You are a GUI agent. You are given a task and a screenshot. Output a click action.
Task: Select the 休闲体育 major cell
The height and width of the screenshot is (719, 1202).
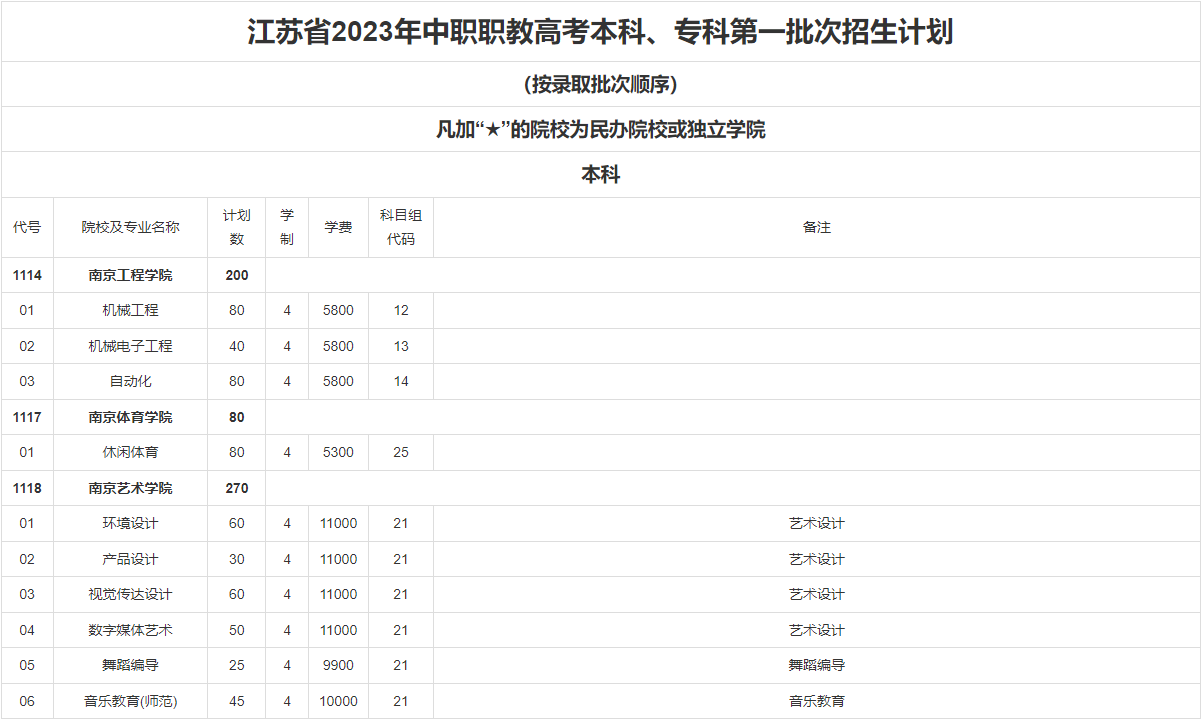pyautogui.click(x=130, y=452)
